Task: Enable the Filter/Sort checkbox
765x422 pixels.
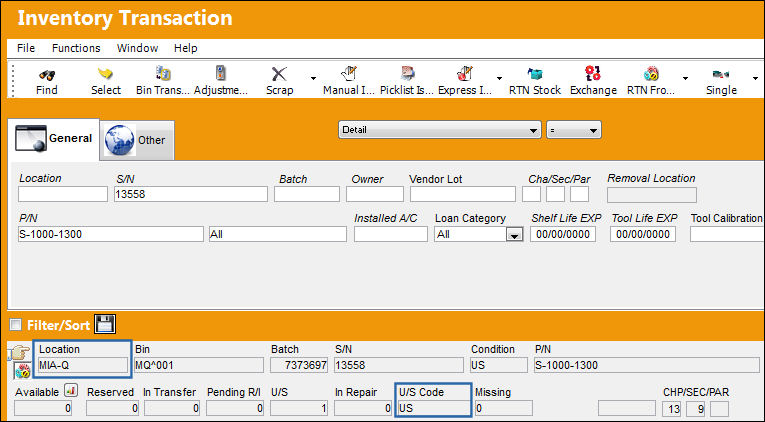Action: tap(16, 324)
